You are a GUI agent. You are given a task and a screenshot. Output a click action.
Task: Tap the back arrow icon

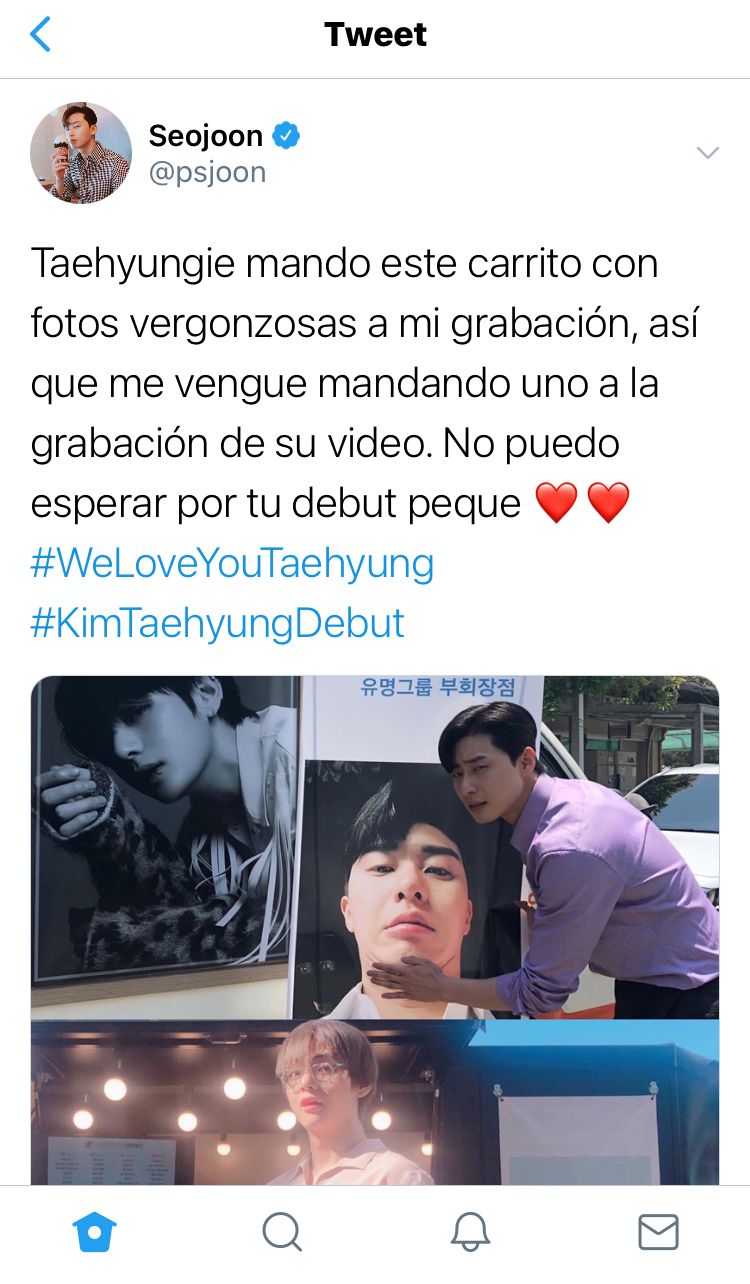tap(40, 35)
